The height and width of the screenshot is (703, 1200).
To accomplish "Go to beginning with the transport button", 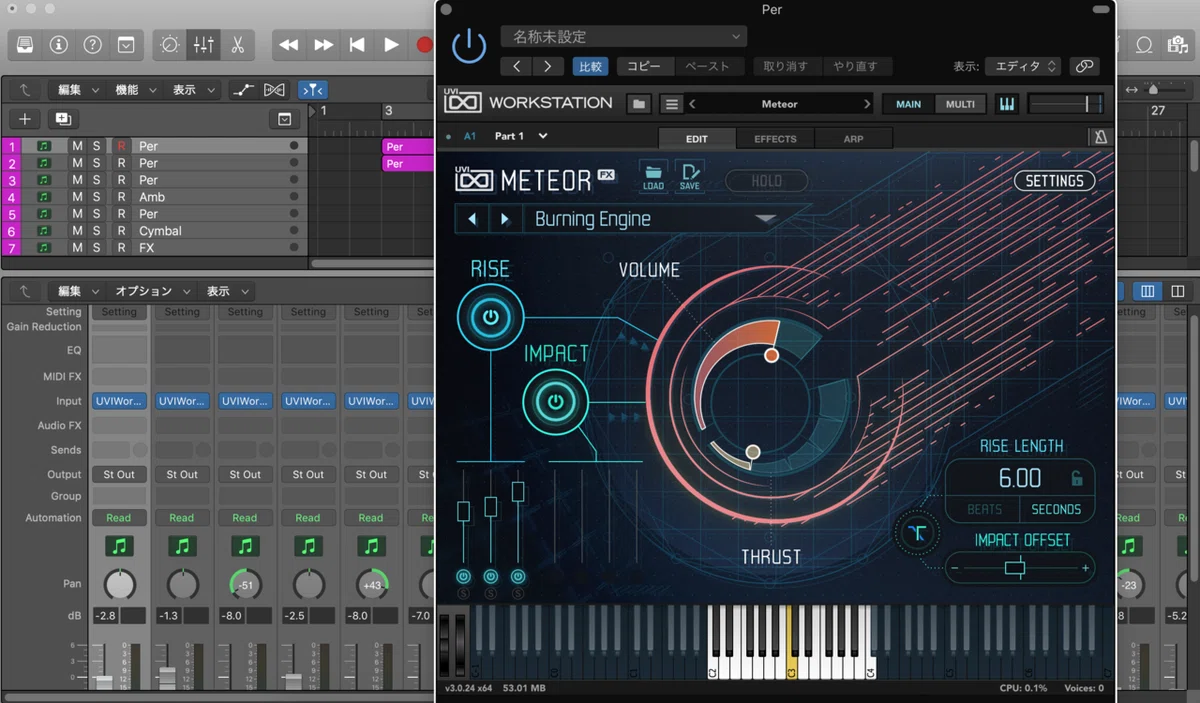I will click(357, 45).
